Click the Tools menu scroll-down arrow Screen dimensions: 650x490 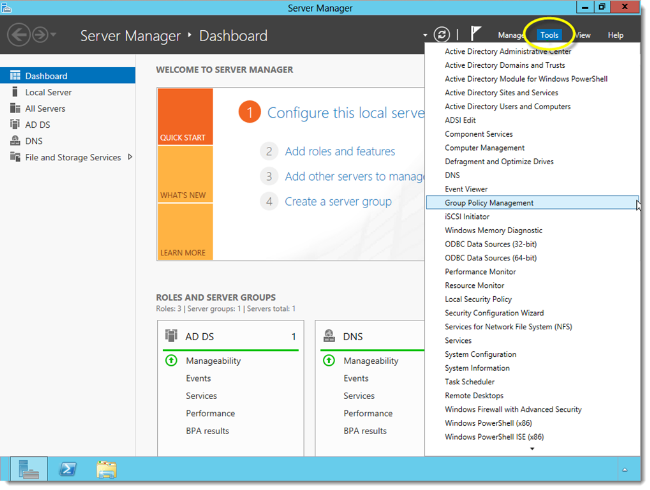pyautogui.click(x=532, y=449)
